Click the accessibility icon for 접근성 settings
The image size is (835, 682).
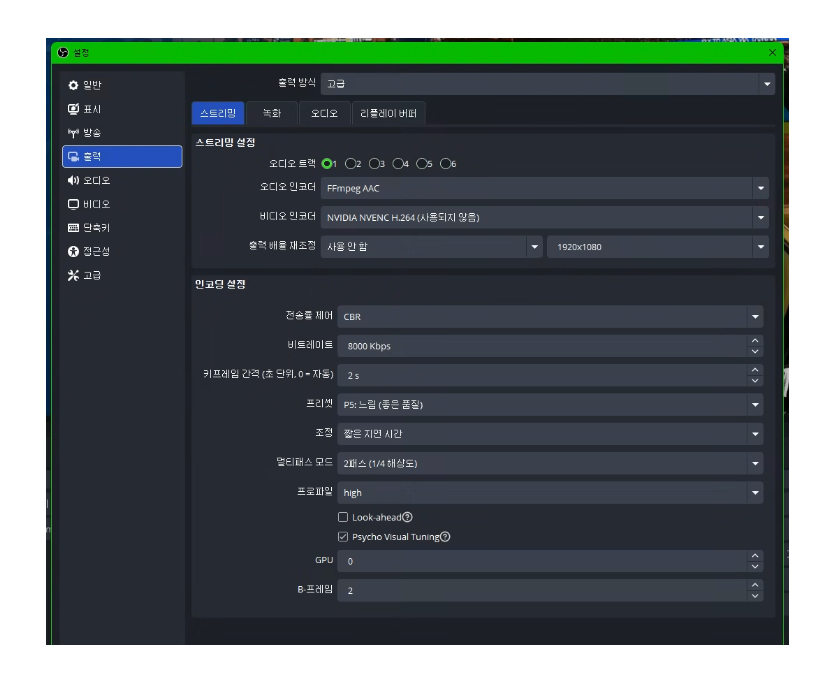click(x=73, y=252)
